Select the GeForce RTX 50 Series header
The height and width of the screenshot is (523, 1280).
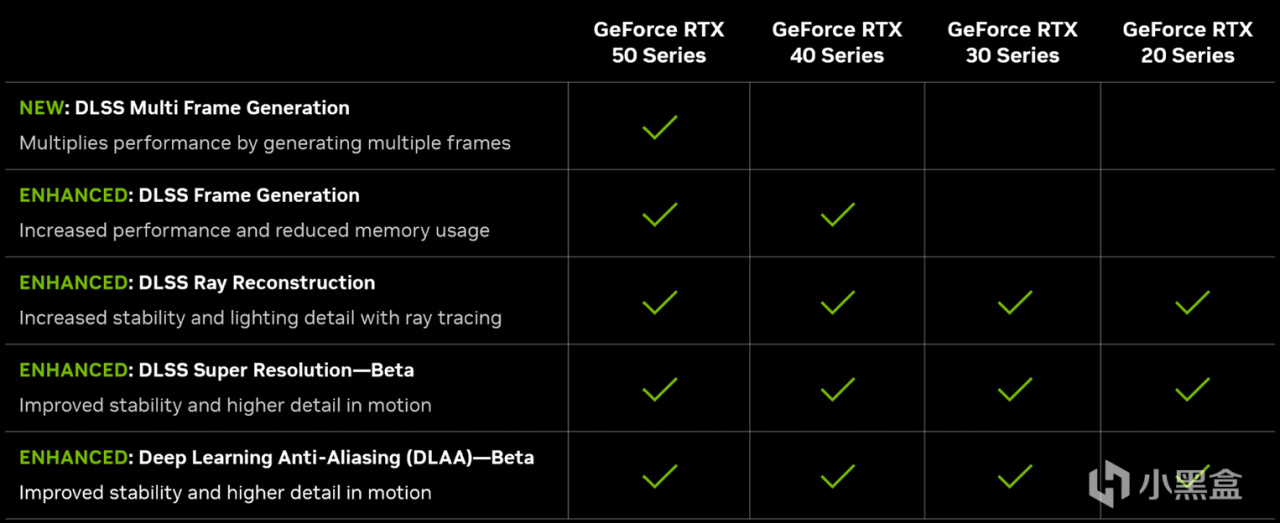coord(658,43)
